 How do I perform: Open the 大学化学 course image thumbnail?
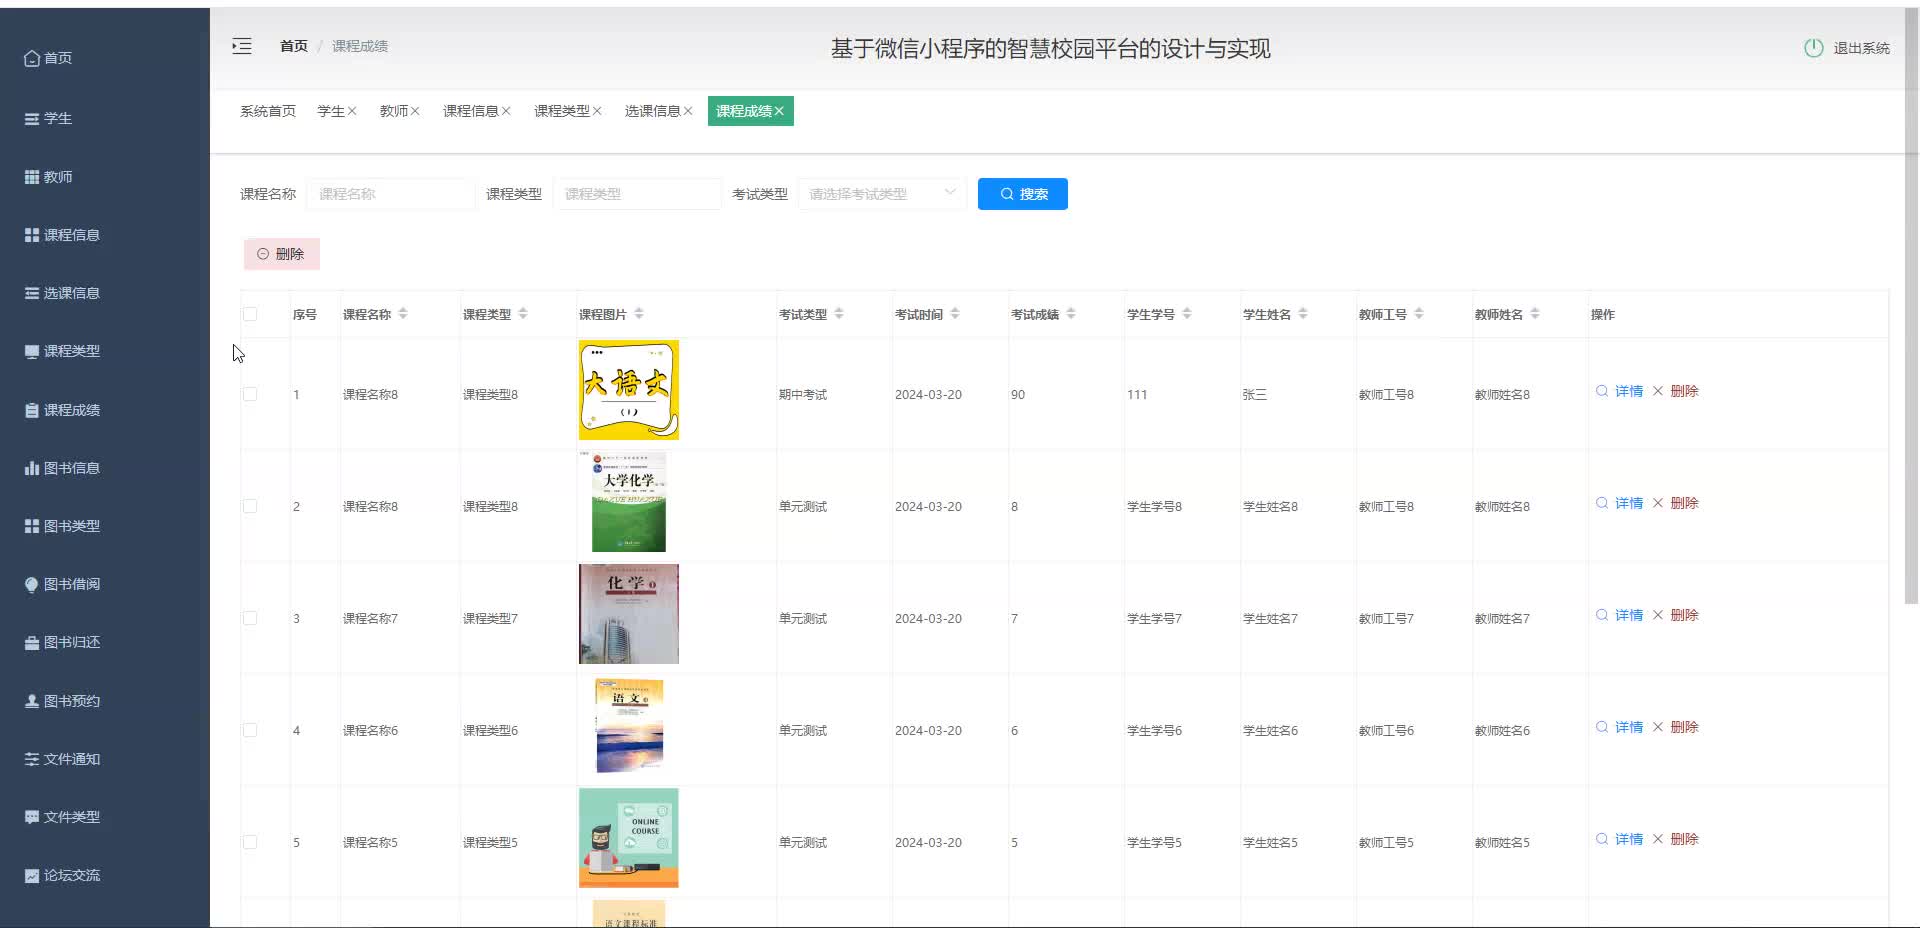[629, 502]
